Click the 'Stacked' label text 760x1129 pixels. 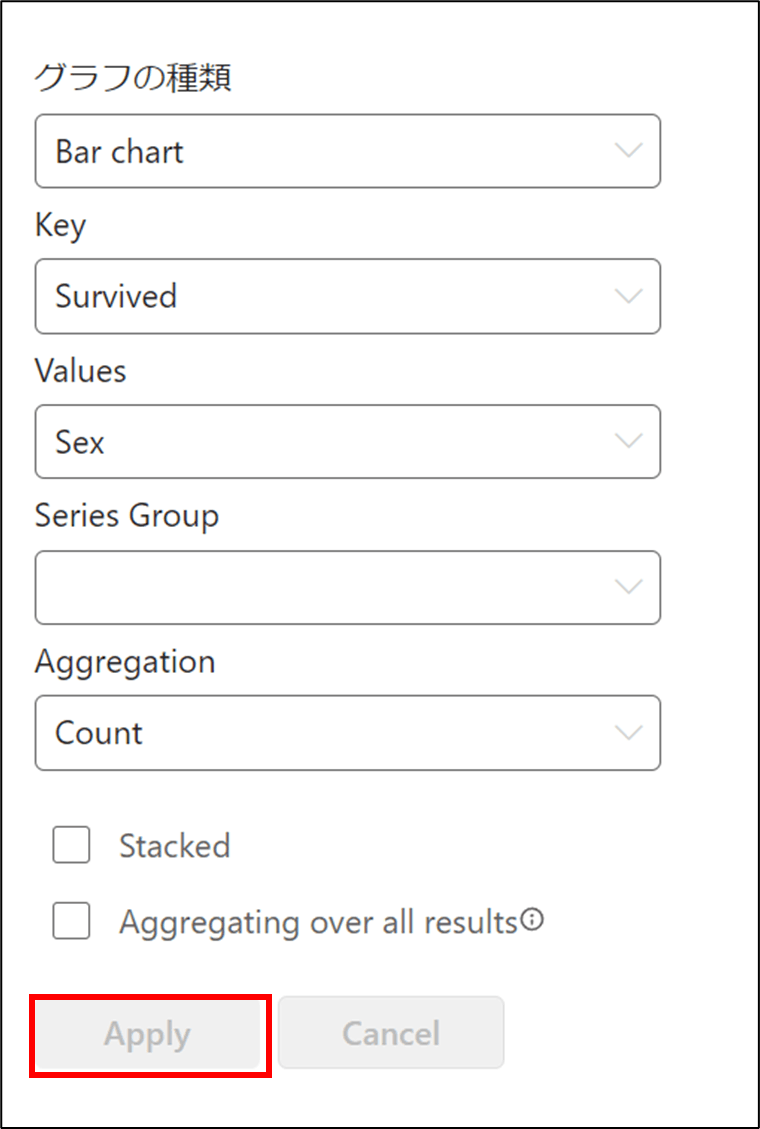point(174,846)
